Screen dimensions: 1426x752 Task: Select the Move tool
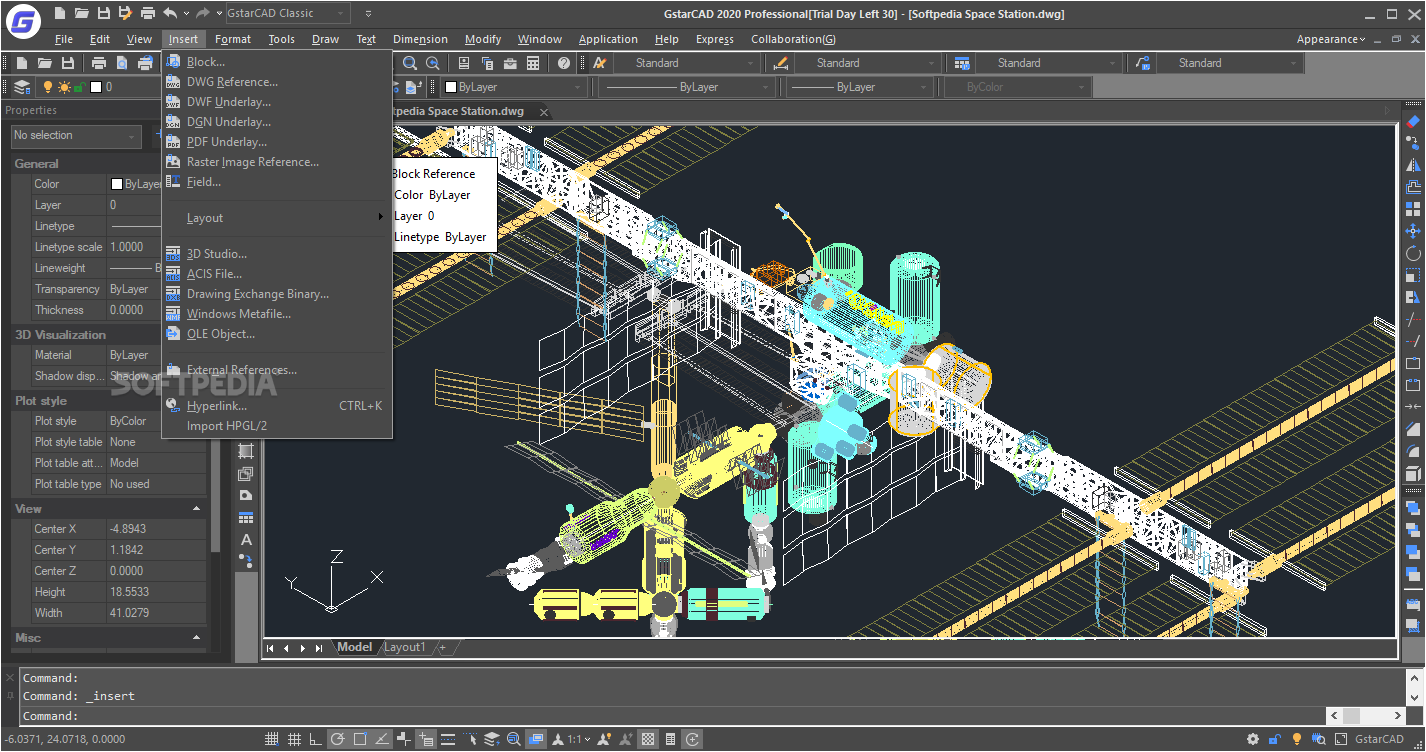[x=1413, y=231]
